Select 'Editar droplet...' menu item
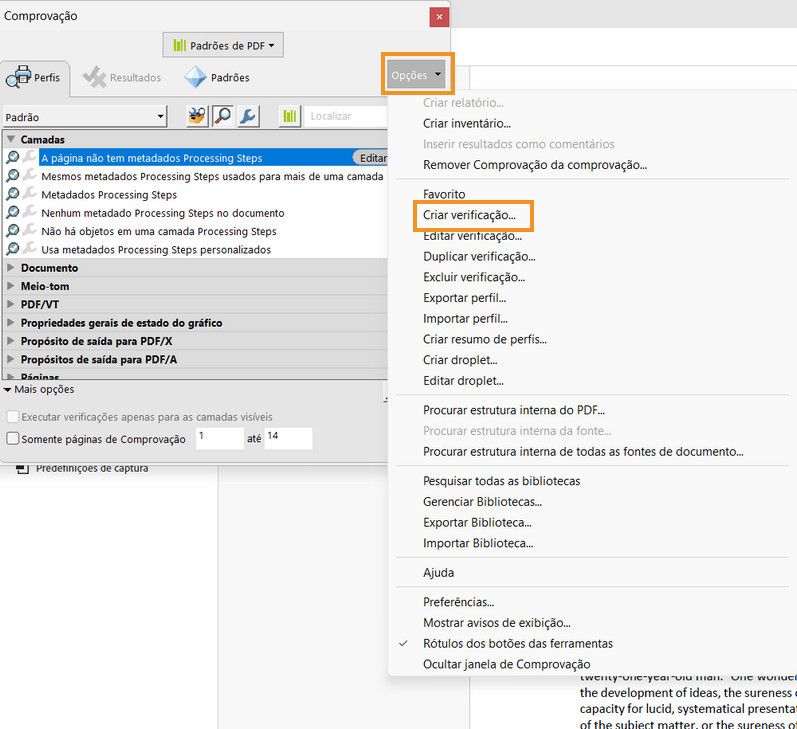Image resolution: width=797 pixels, height=729 pixels. point(463,381)
